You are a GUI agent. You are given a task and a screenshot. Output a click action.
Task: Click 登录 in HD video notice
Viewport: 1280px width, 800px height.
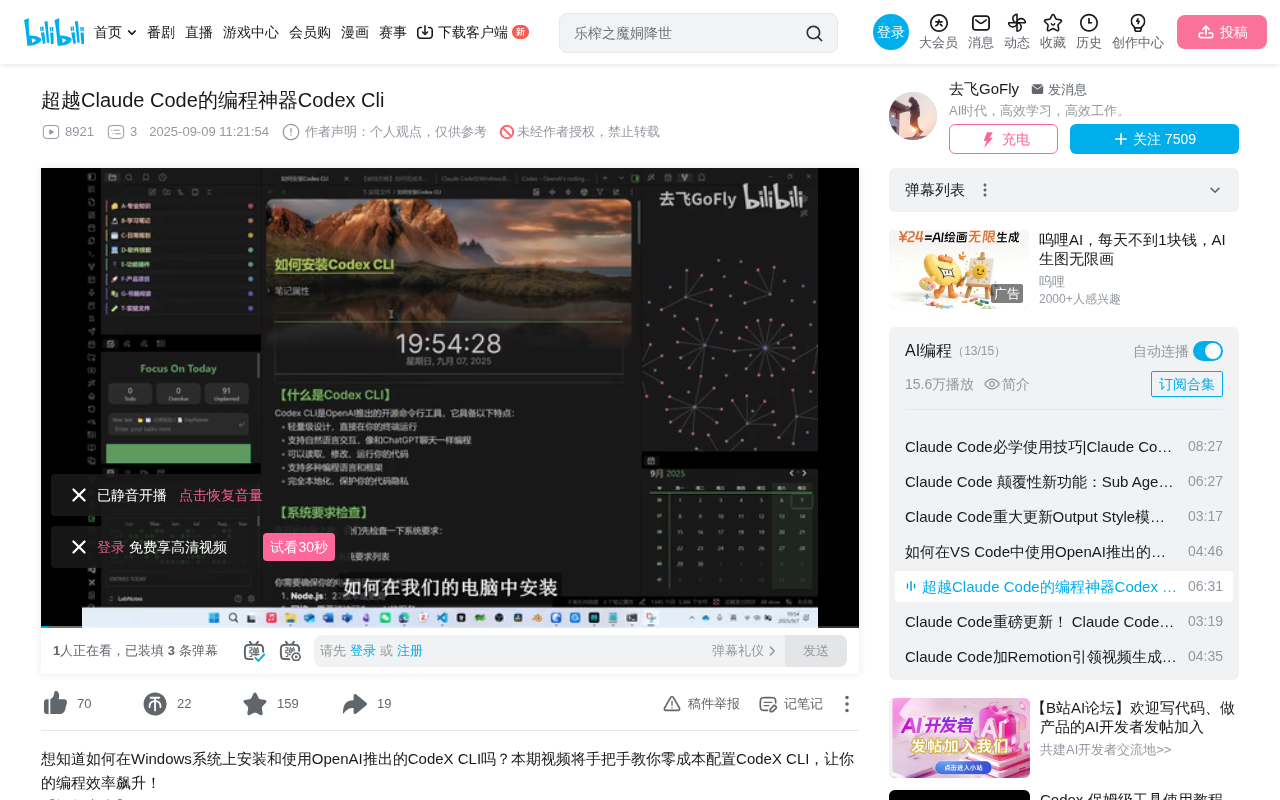pyautogui.click(x=111, y=547)
